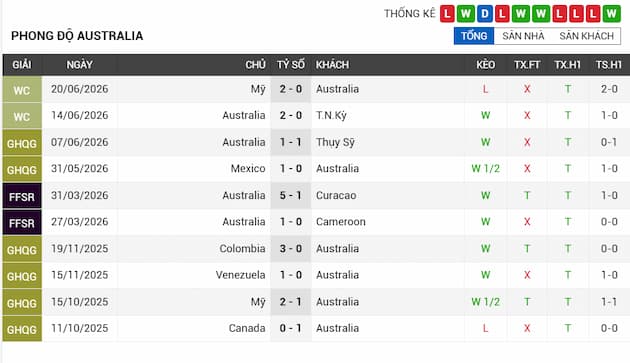
Task: Click the NGÀY column header
Action: (x=80, y=65)
